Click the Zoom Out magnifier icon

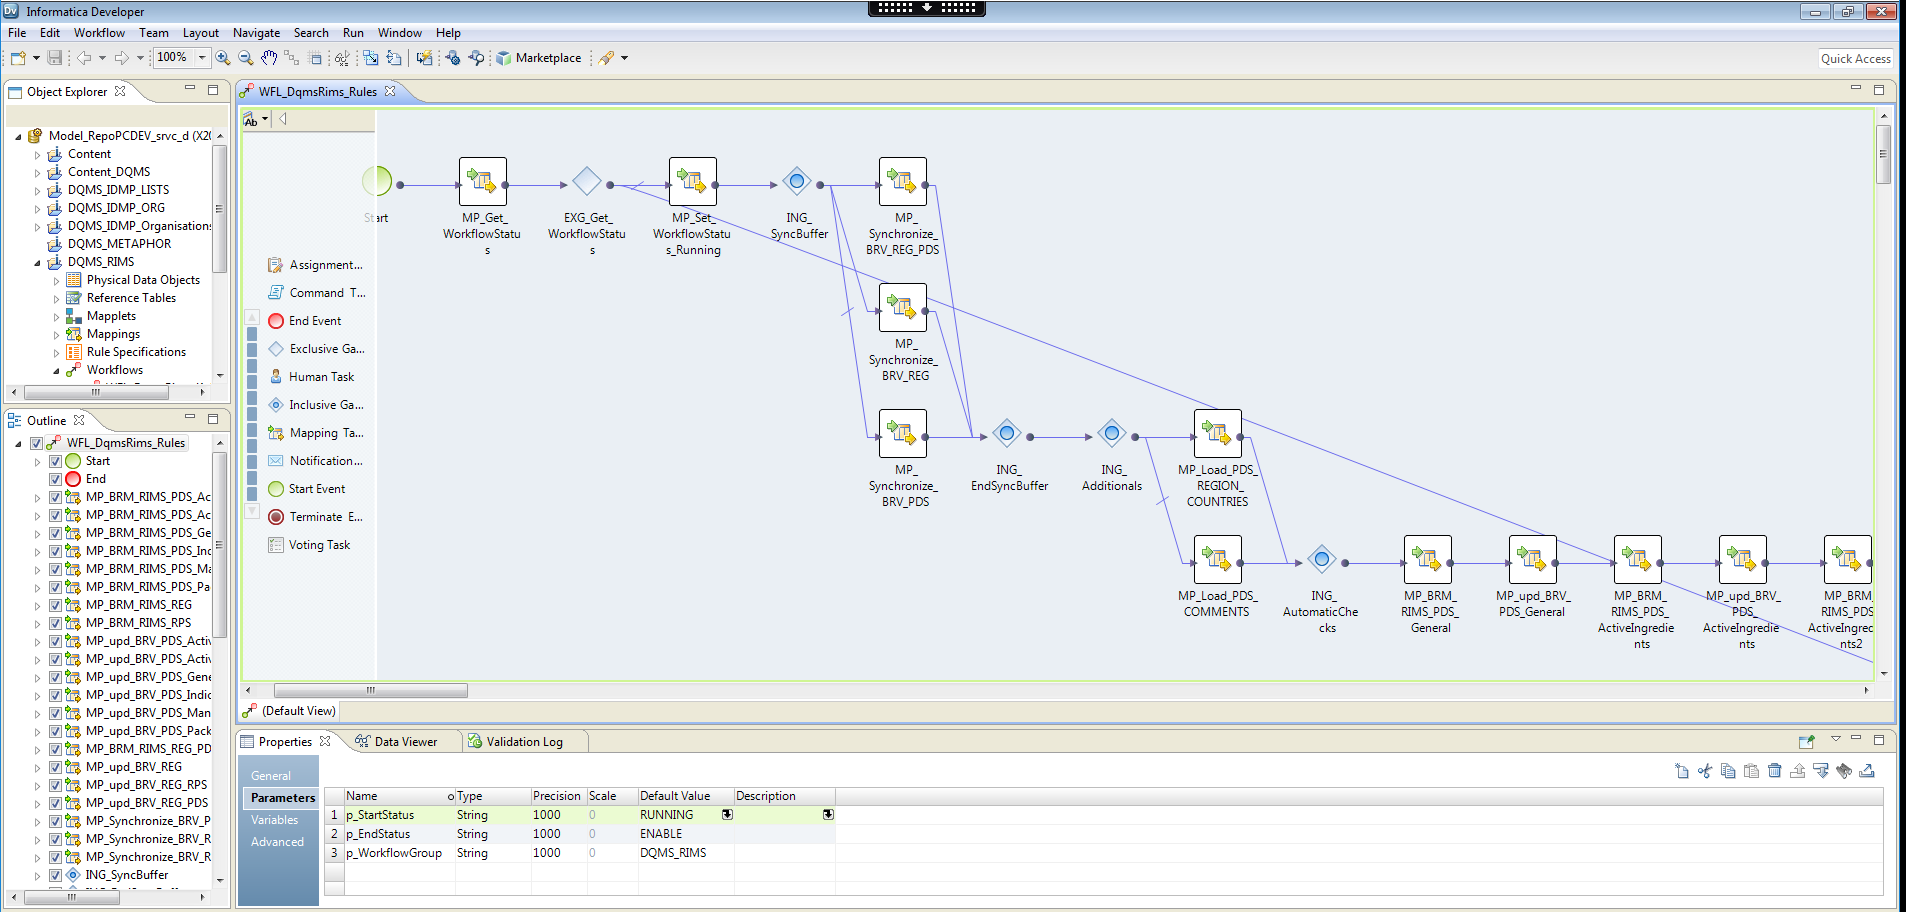[245, 58]
